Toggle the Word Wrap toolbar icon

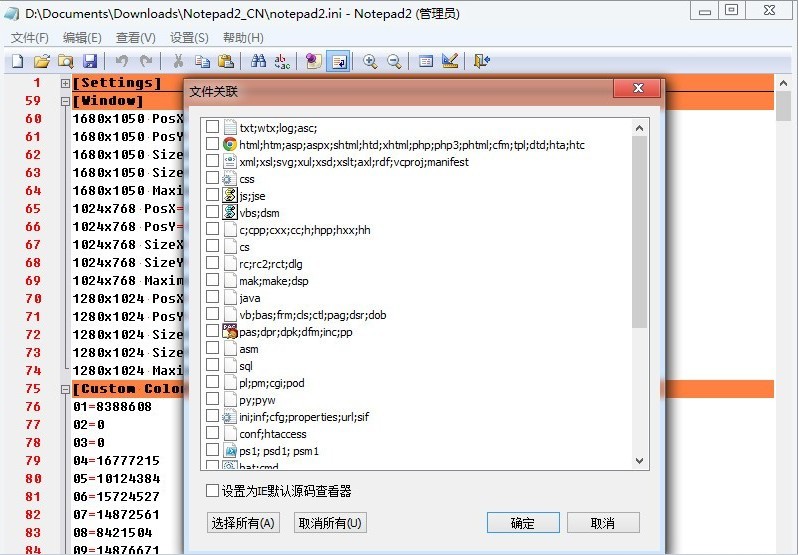[338, 62]
